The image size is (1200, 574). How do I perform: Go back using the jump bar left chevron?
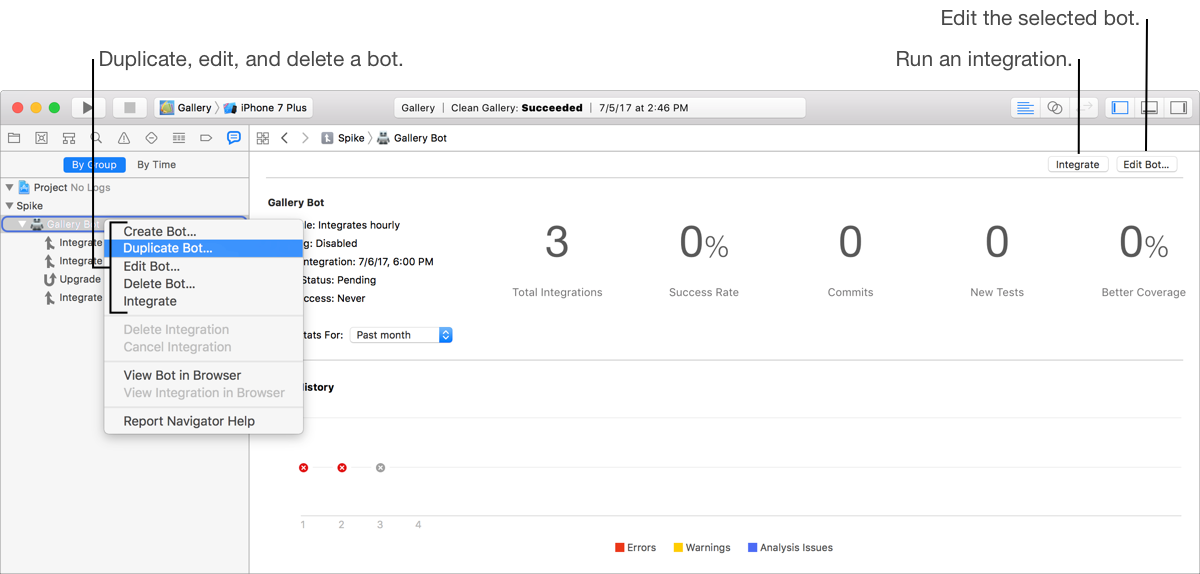coord(285,138)
